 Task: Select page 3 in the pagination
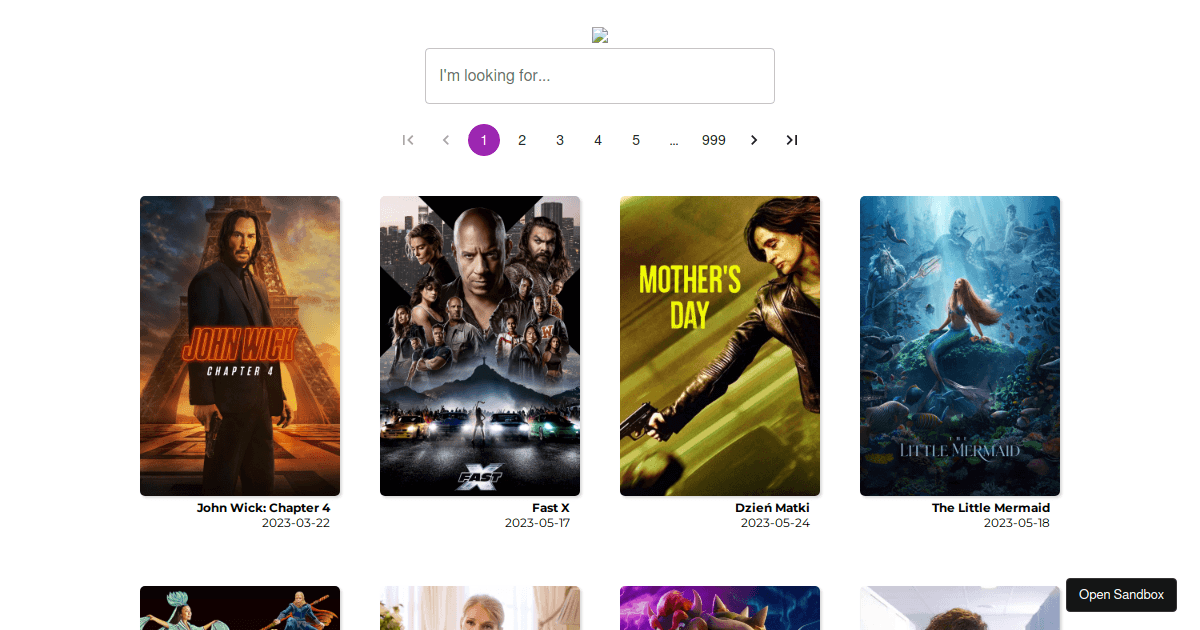coord(560,140)
